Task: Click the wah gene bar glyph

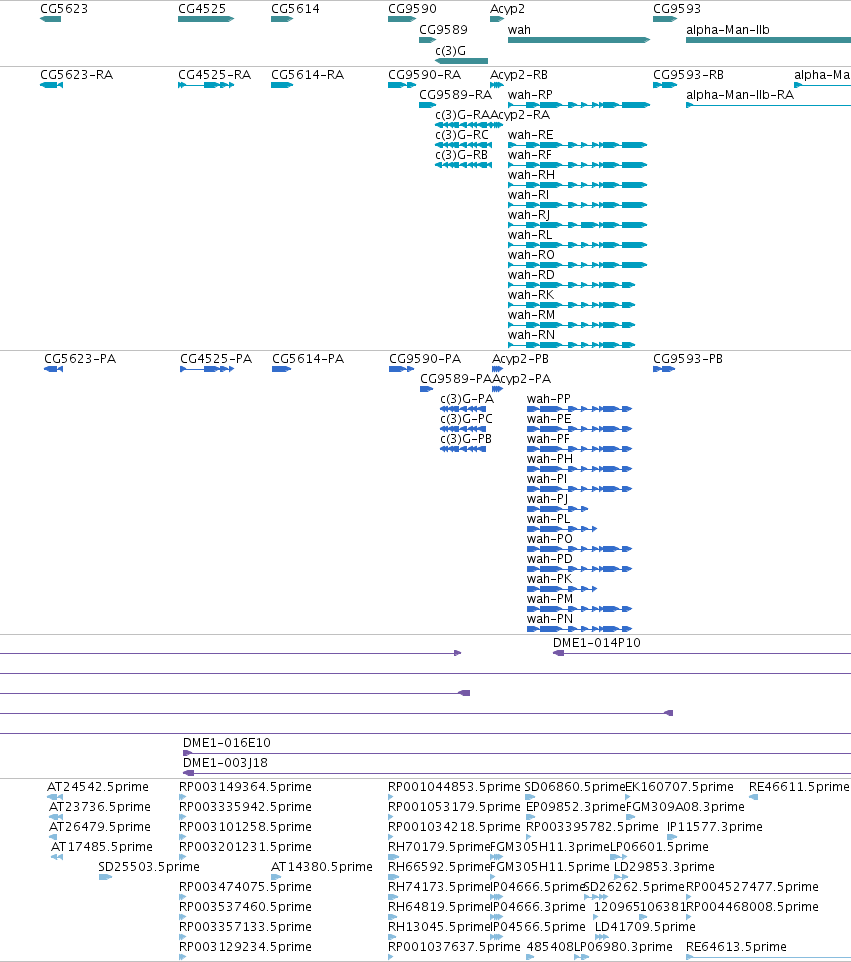Action: [x=579, y=40]
